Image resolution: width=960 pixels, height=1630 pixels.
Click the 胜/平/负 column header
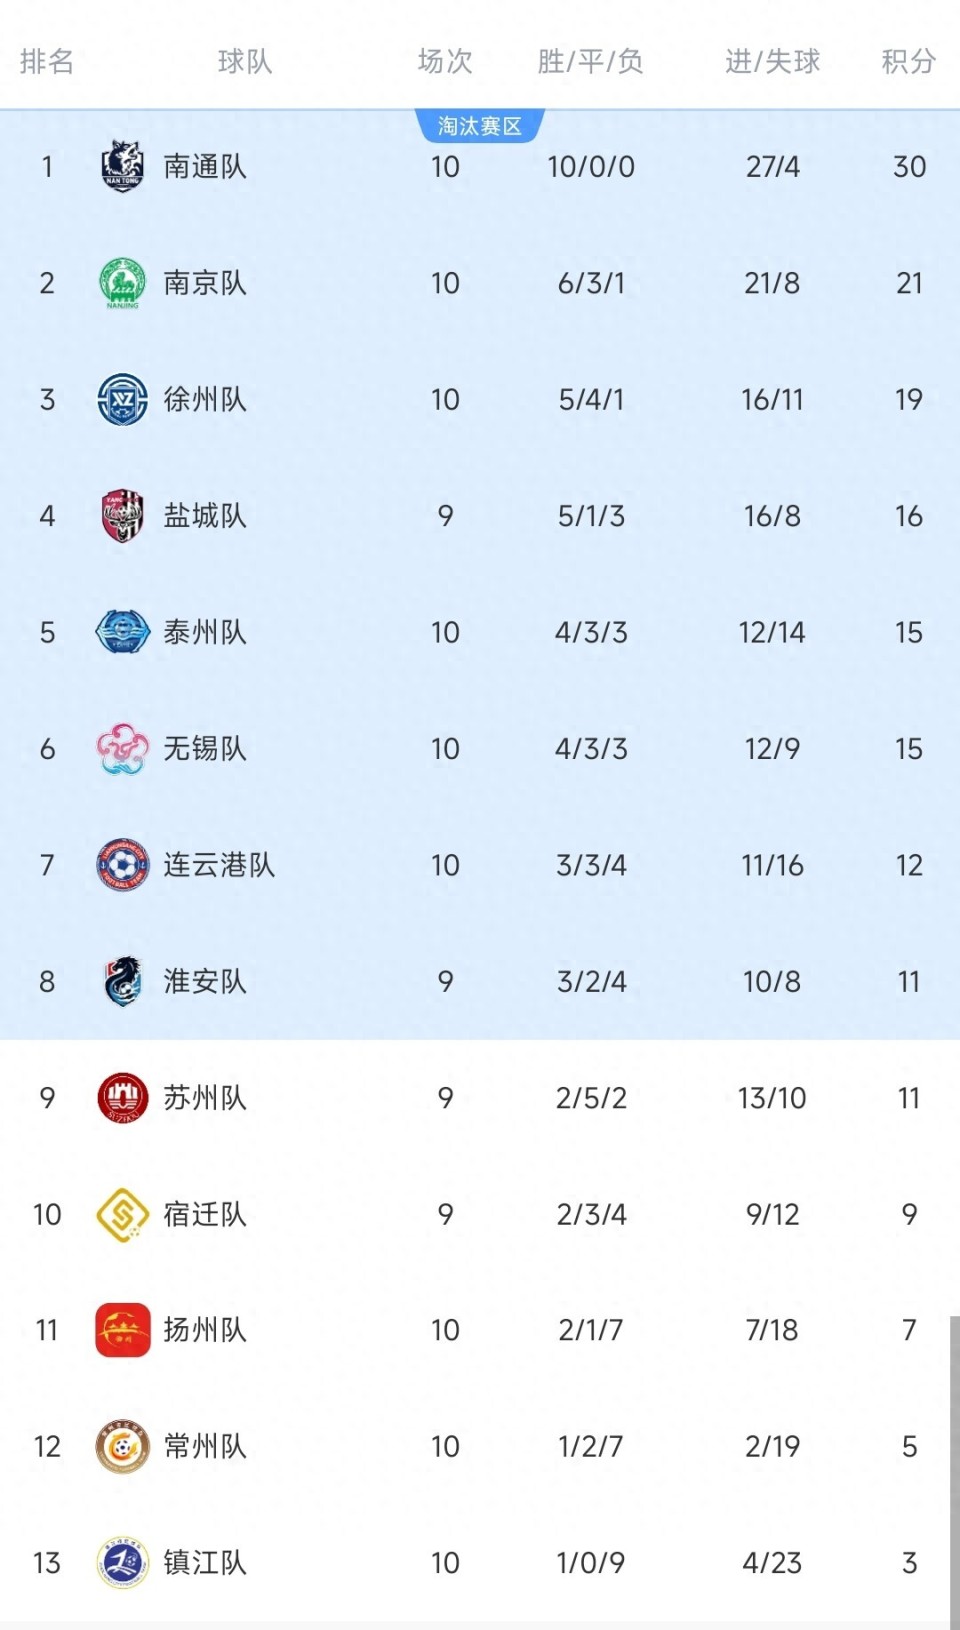coord(590,62)
